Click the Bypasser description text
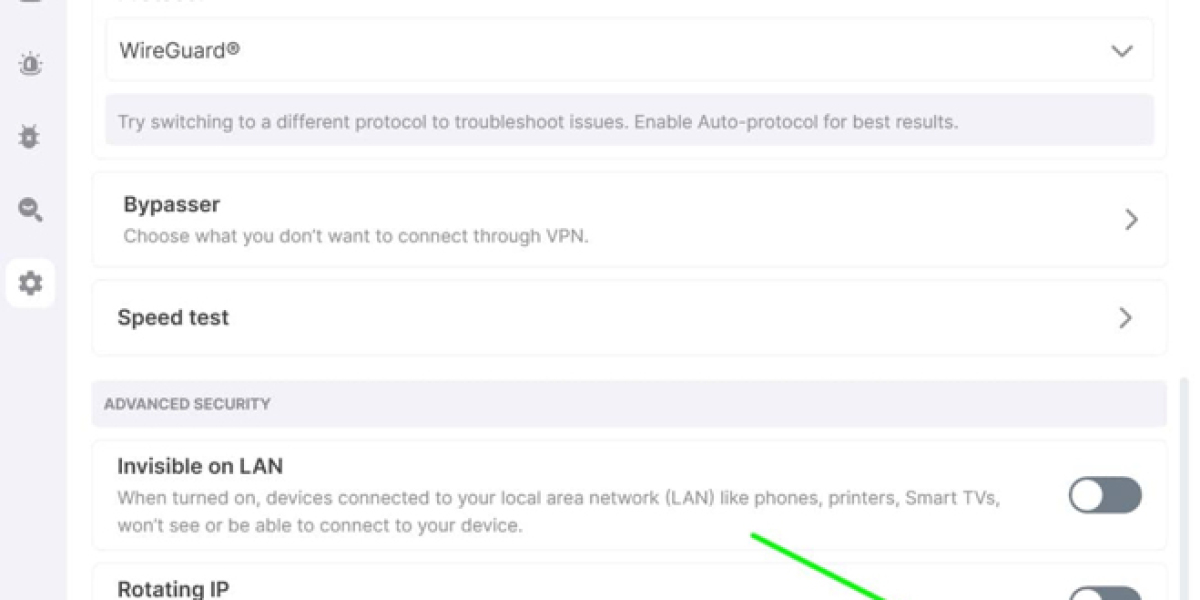1200x600 pixels. pos(355,237)
